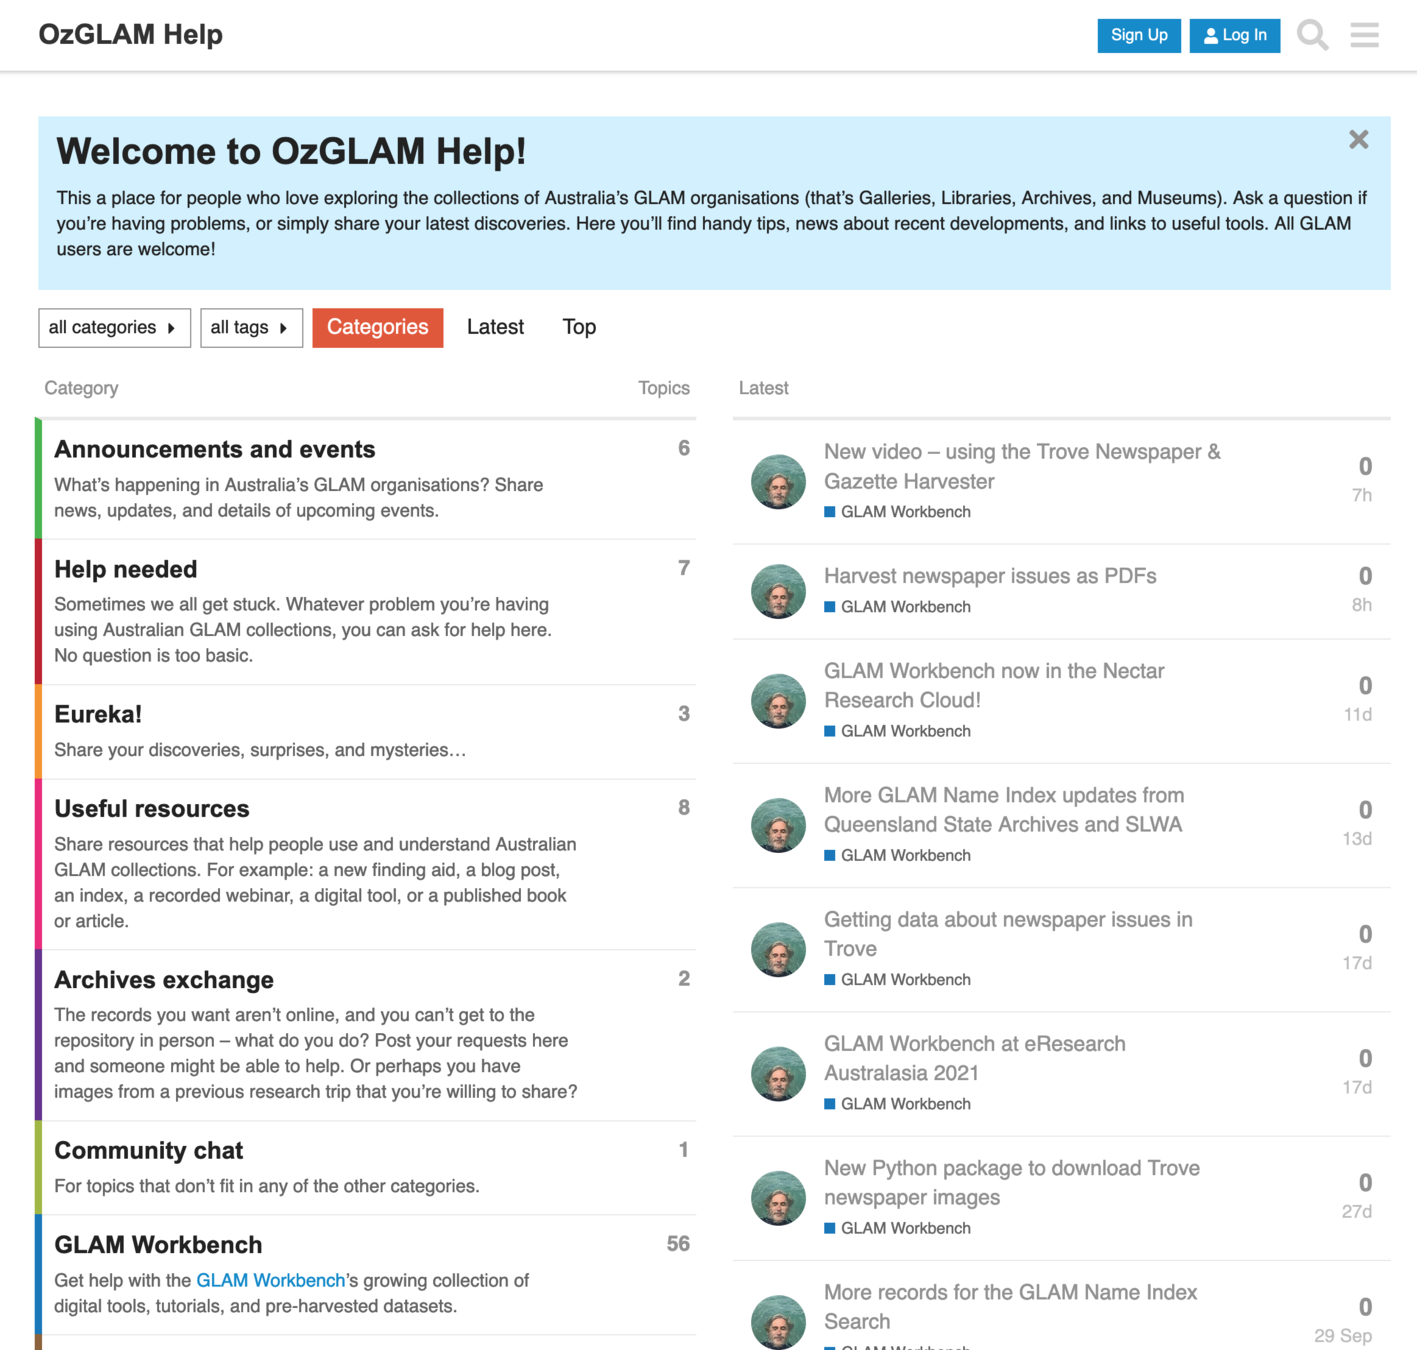Open the Eureka! category
This screenshot has height=1350, width=1417.
pyautogui.click(x=98, y=714)
